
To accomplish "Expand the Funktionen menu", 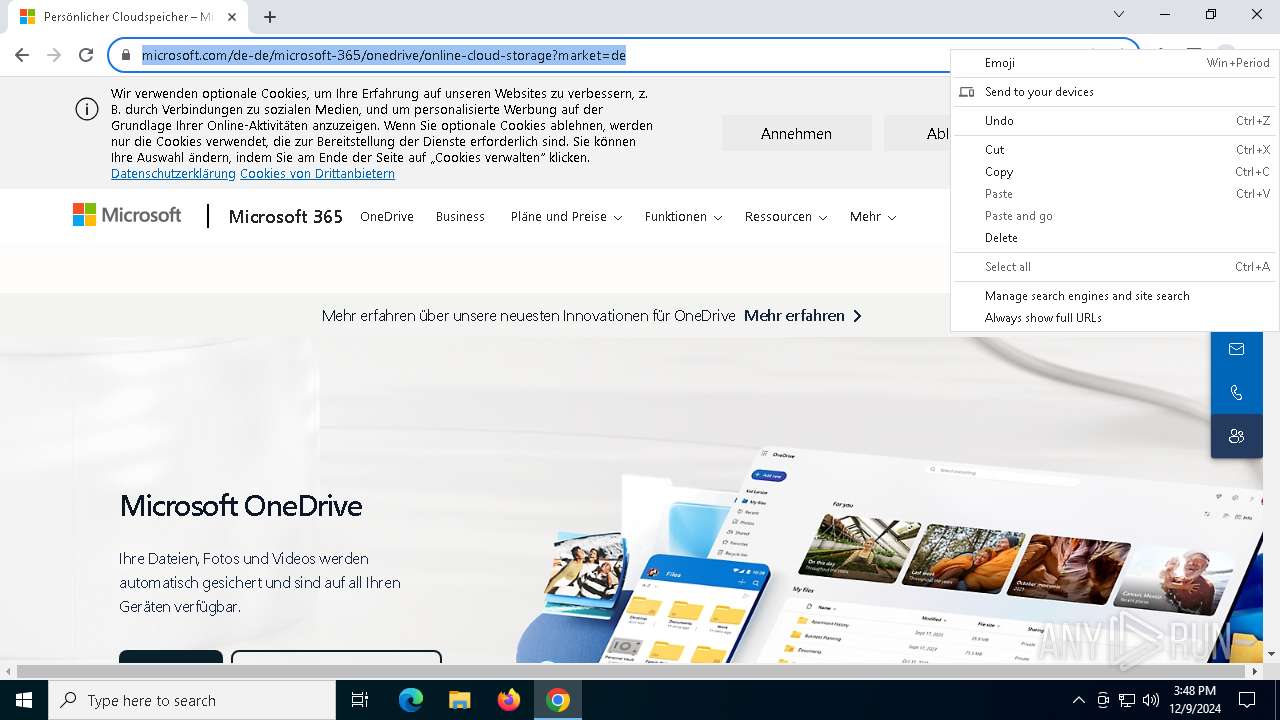I will [x=683, y=216].
